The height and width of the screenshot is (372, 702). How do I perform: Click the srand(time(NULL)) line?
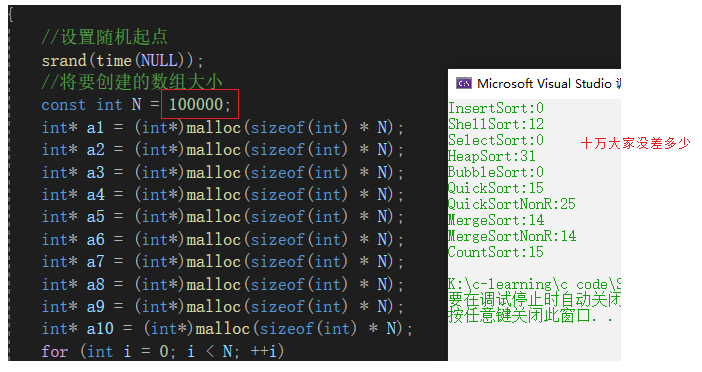tap(122, 60)
